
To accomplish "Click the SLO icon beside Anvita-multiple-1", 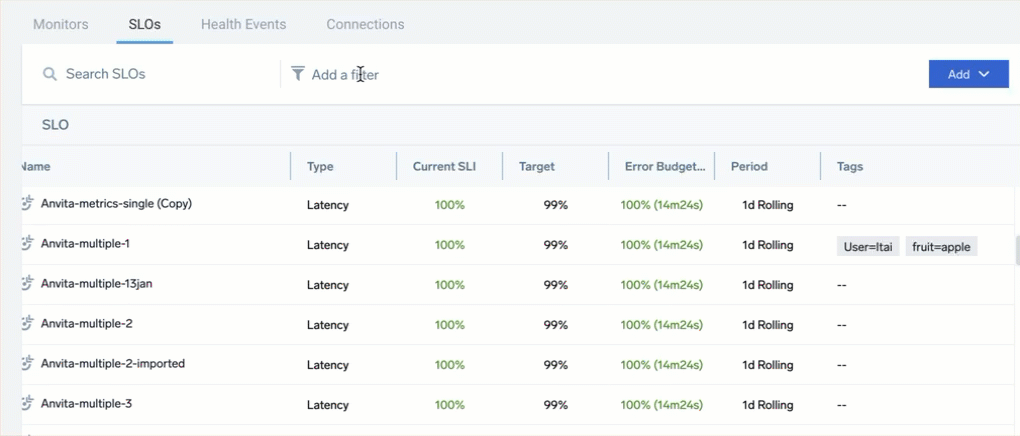I will coord(28,244).
